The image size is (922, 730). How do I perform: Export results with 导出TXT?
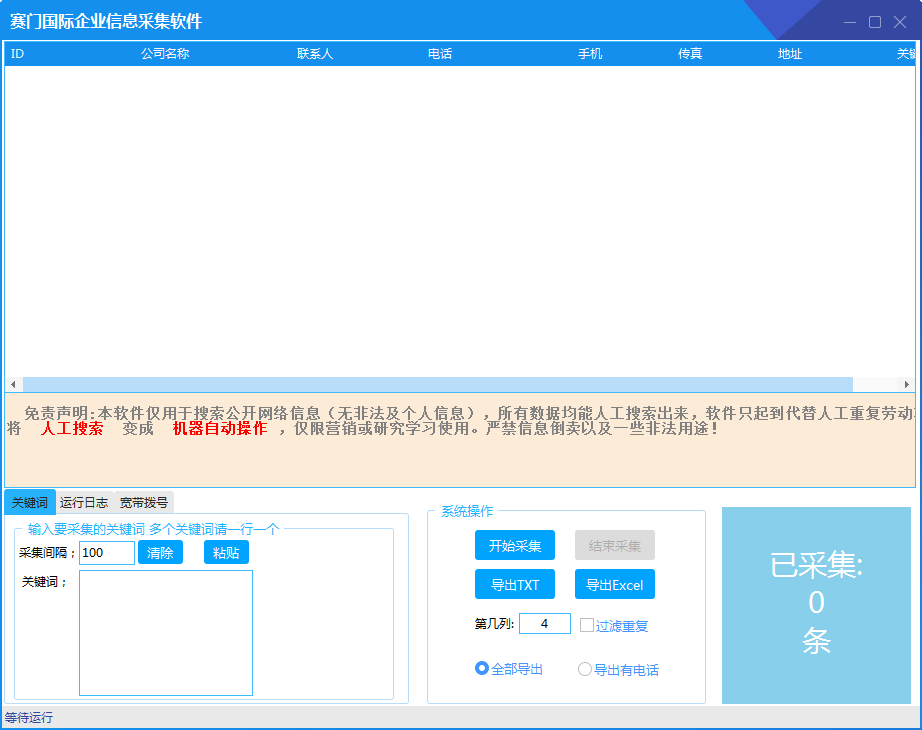tap(515, 585)
